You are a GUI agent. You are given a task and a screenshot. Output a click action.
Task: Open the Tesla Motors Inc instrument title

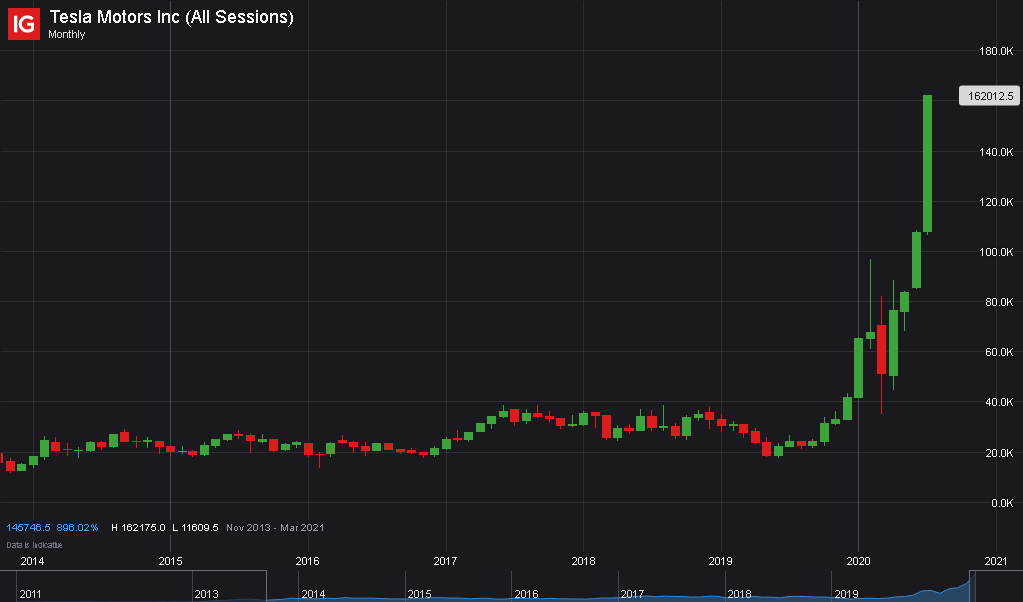click(170, 16)
